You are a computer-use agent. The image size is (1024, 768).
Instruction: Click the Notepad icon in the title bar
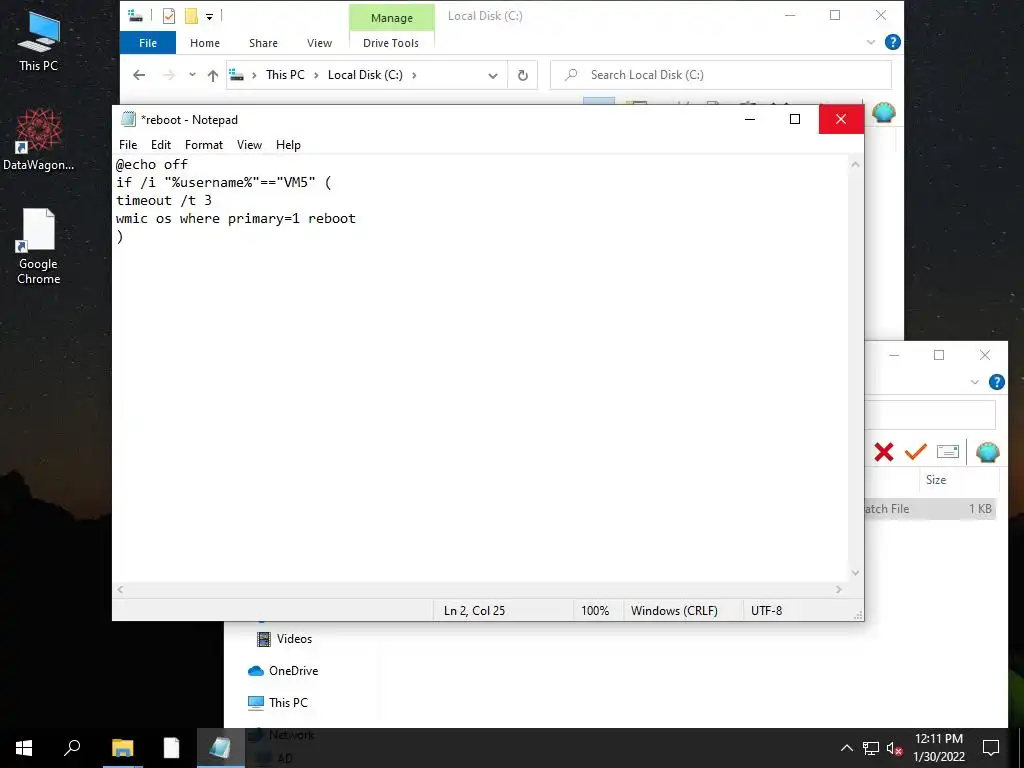[128, 120]
